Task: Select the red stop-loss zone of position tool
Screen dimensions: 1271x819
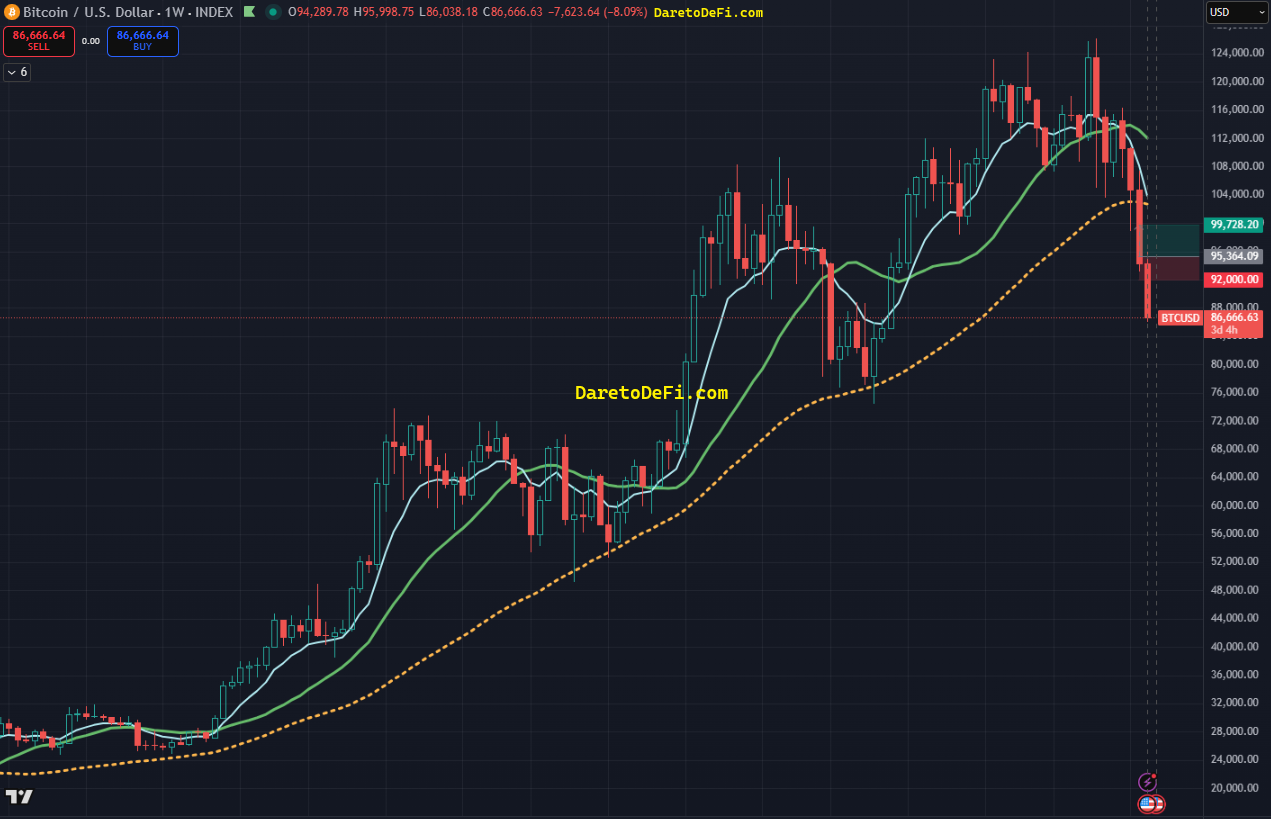Action: point(1176,268)
